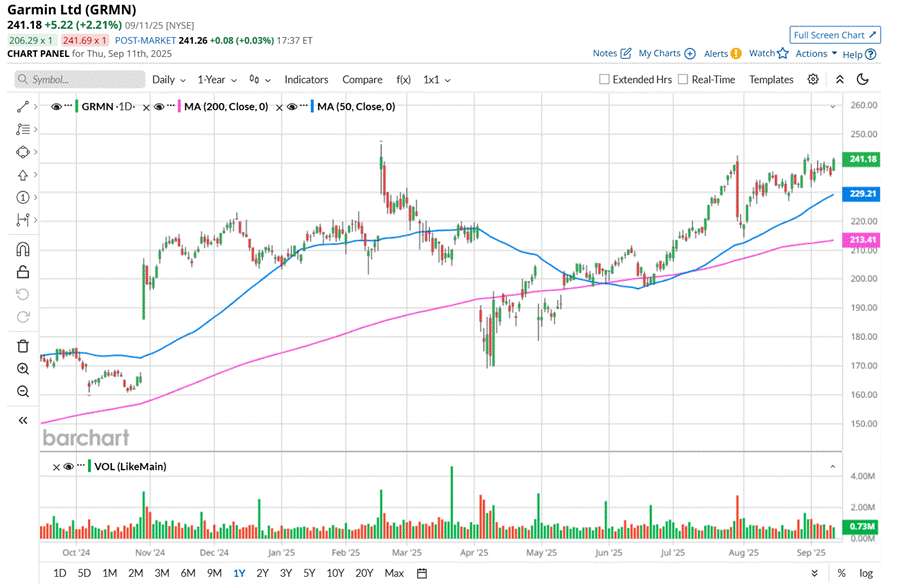Remove the MA 200 indicator
The image size is (903, 587).
point(146,107)
